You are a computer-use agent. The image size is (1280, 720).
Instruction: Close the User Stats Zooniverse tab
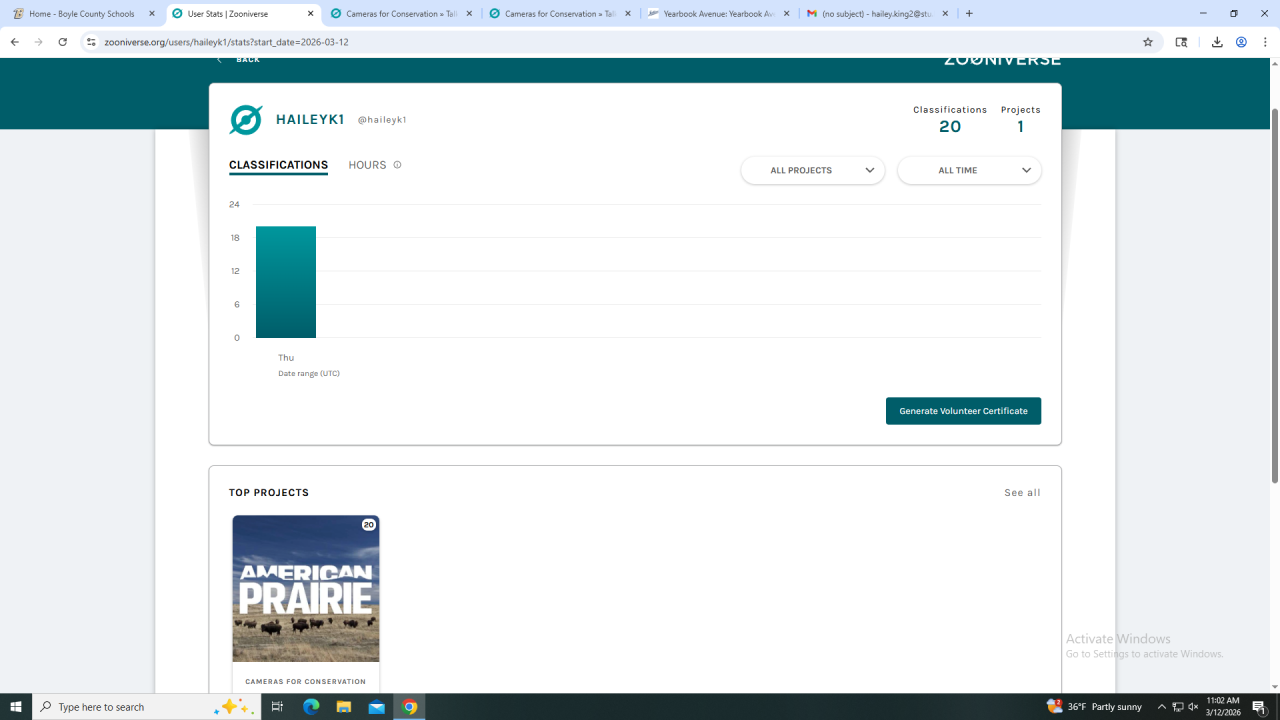(x=311, y=14)
